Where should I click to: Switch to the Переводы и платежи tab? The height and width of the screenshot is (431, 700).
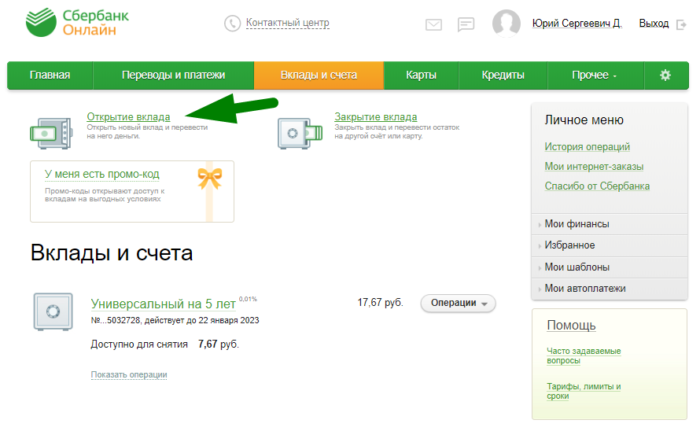(173, 75)
